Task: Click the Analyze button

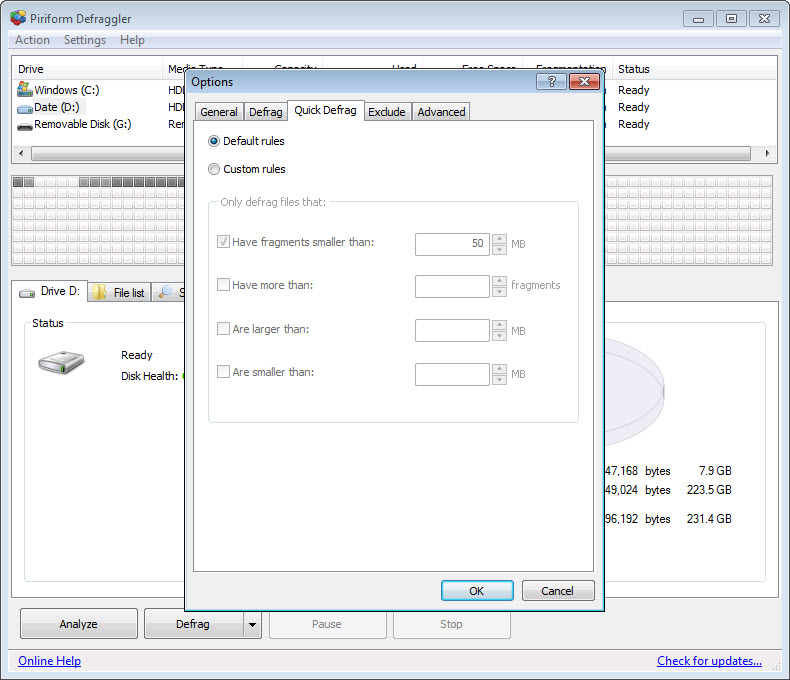Action: click(x=79, y=624)
